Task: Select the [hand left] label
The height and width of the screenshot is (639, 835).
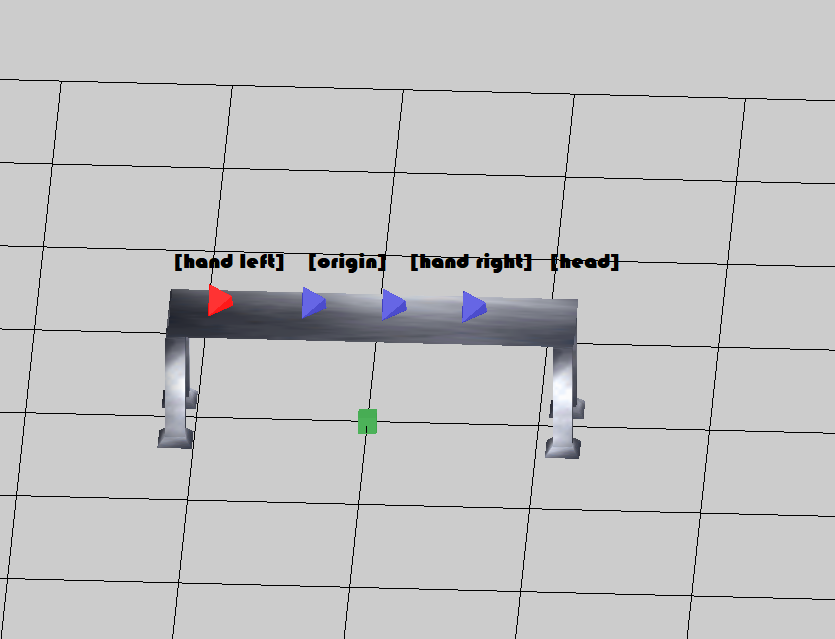Action: 229,261
